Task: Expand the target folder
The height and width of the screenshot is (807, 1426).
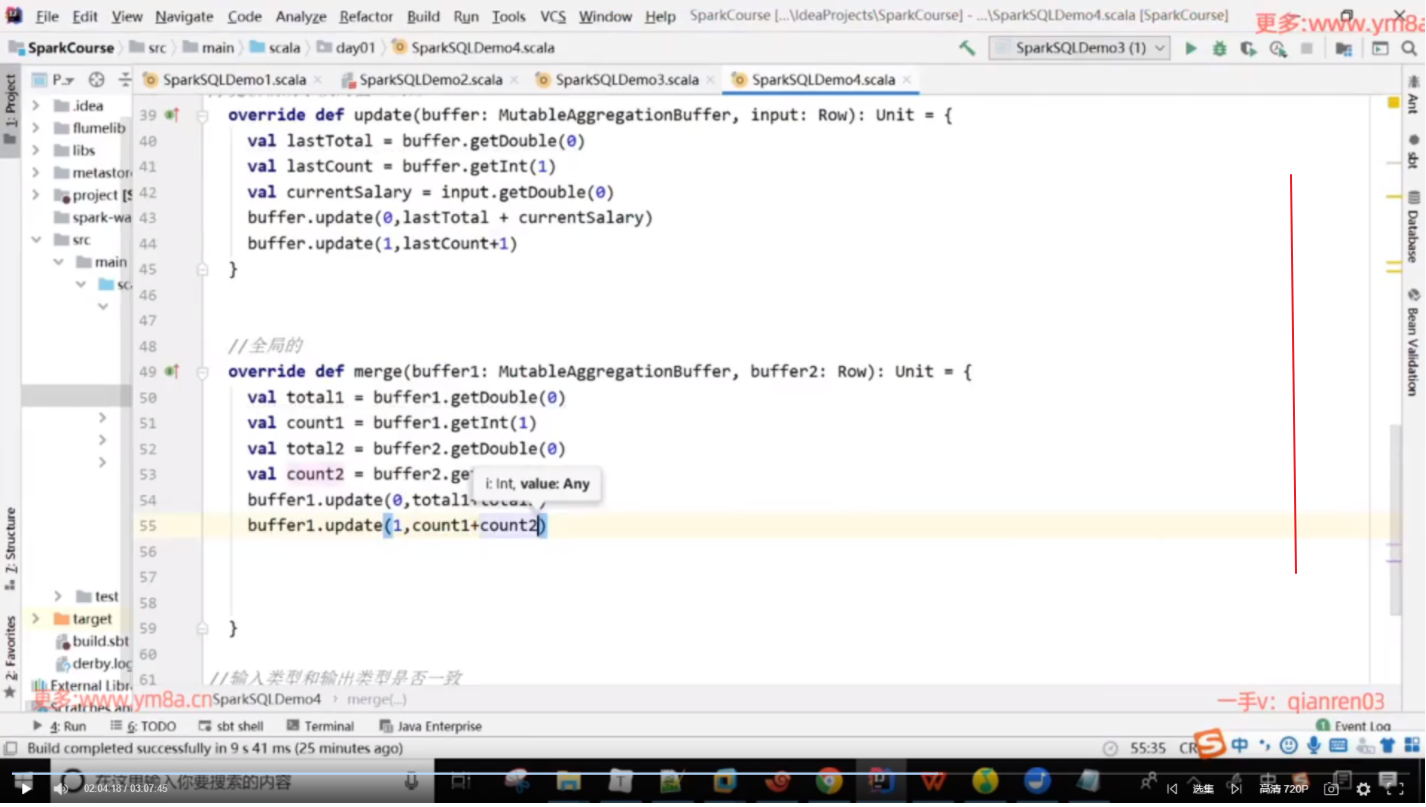Action: tap(36, 619)
